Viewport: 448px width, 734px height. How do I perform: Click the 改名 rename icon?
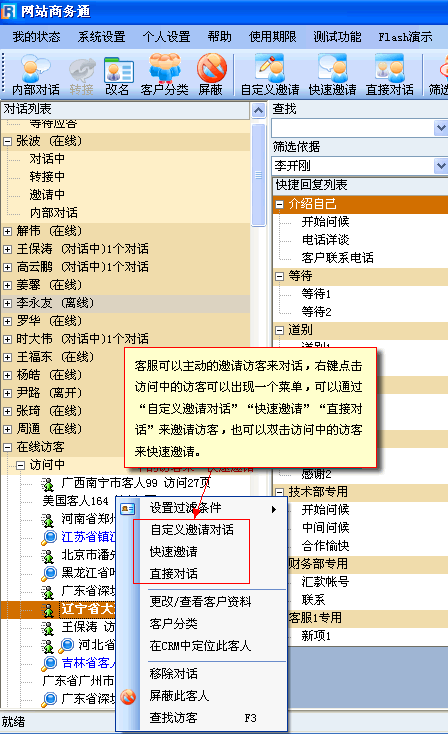tap(118, 75)
